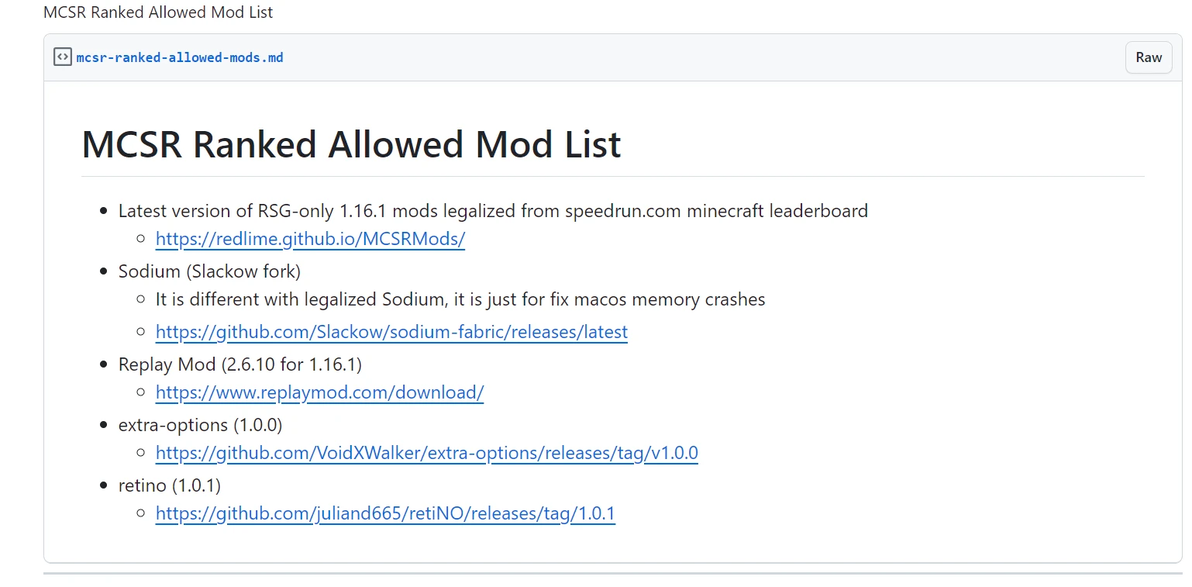
Task: Click the 'extra-options (1.0.0)' list item text
Action: point(200,425)
